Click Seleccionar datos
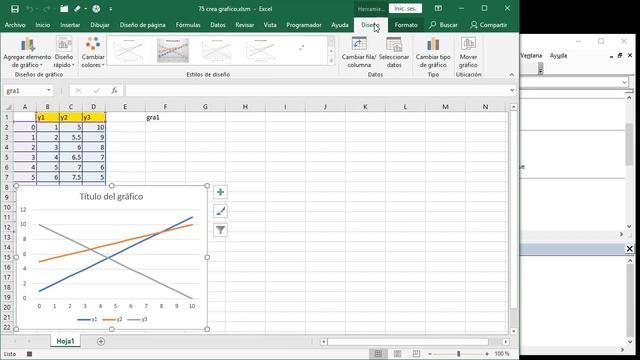The height and width of the screenshot is (360, 640). [394, 53]
